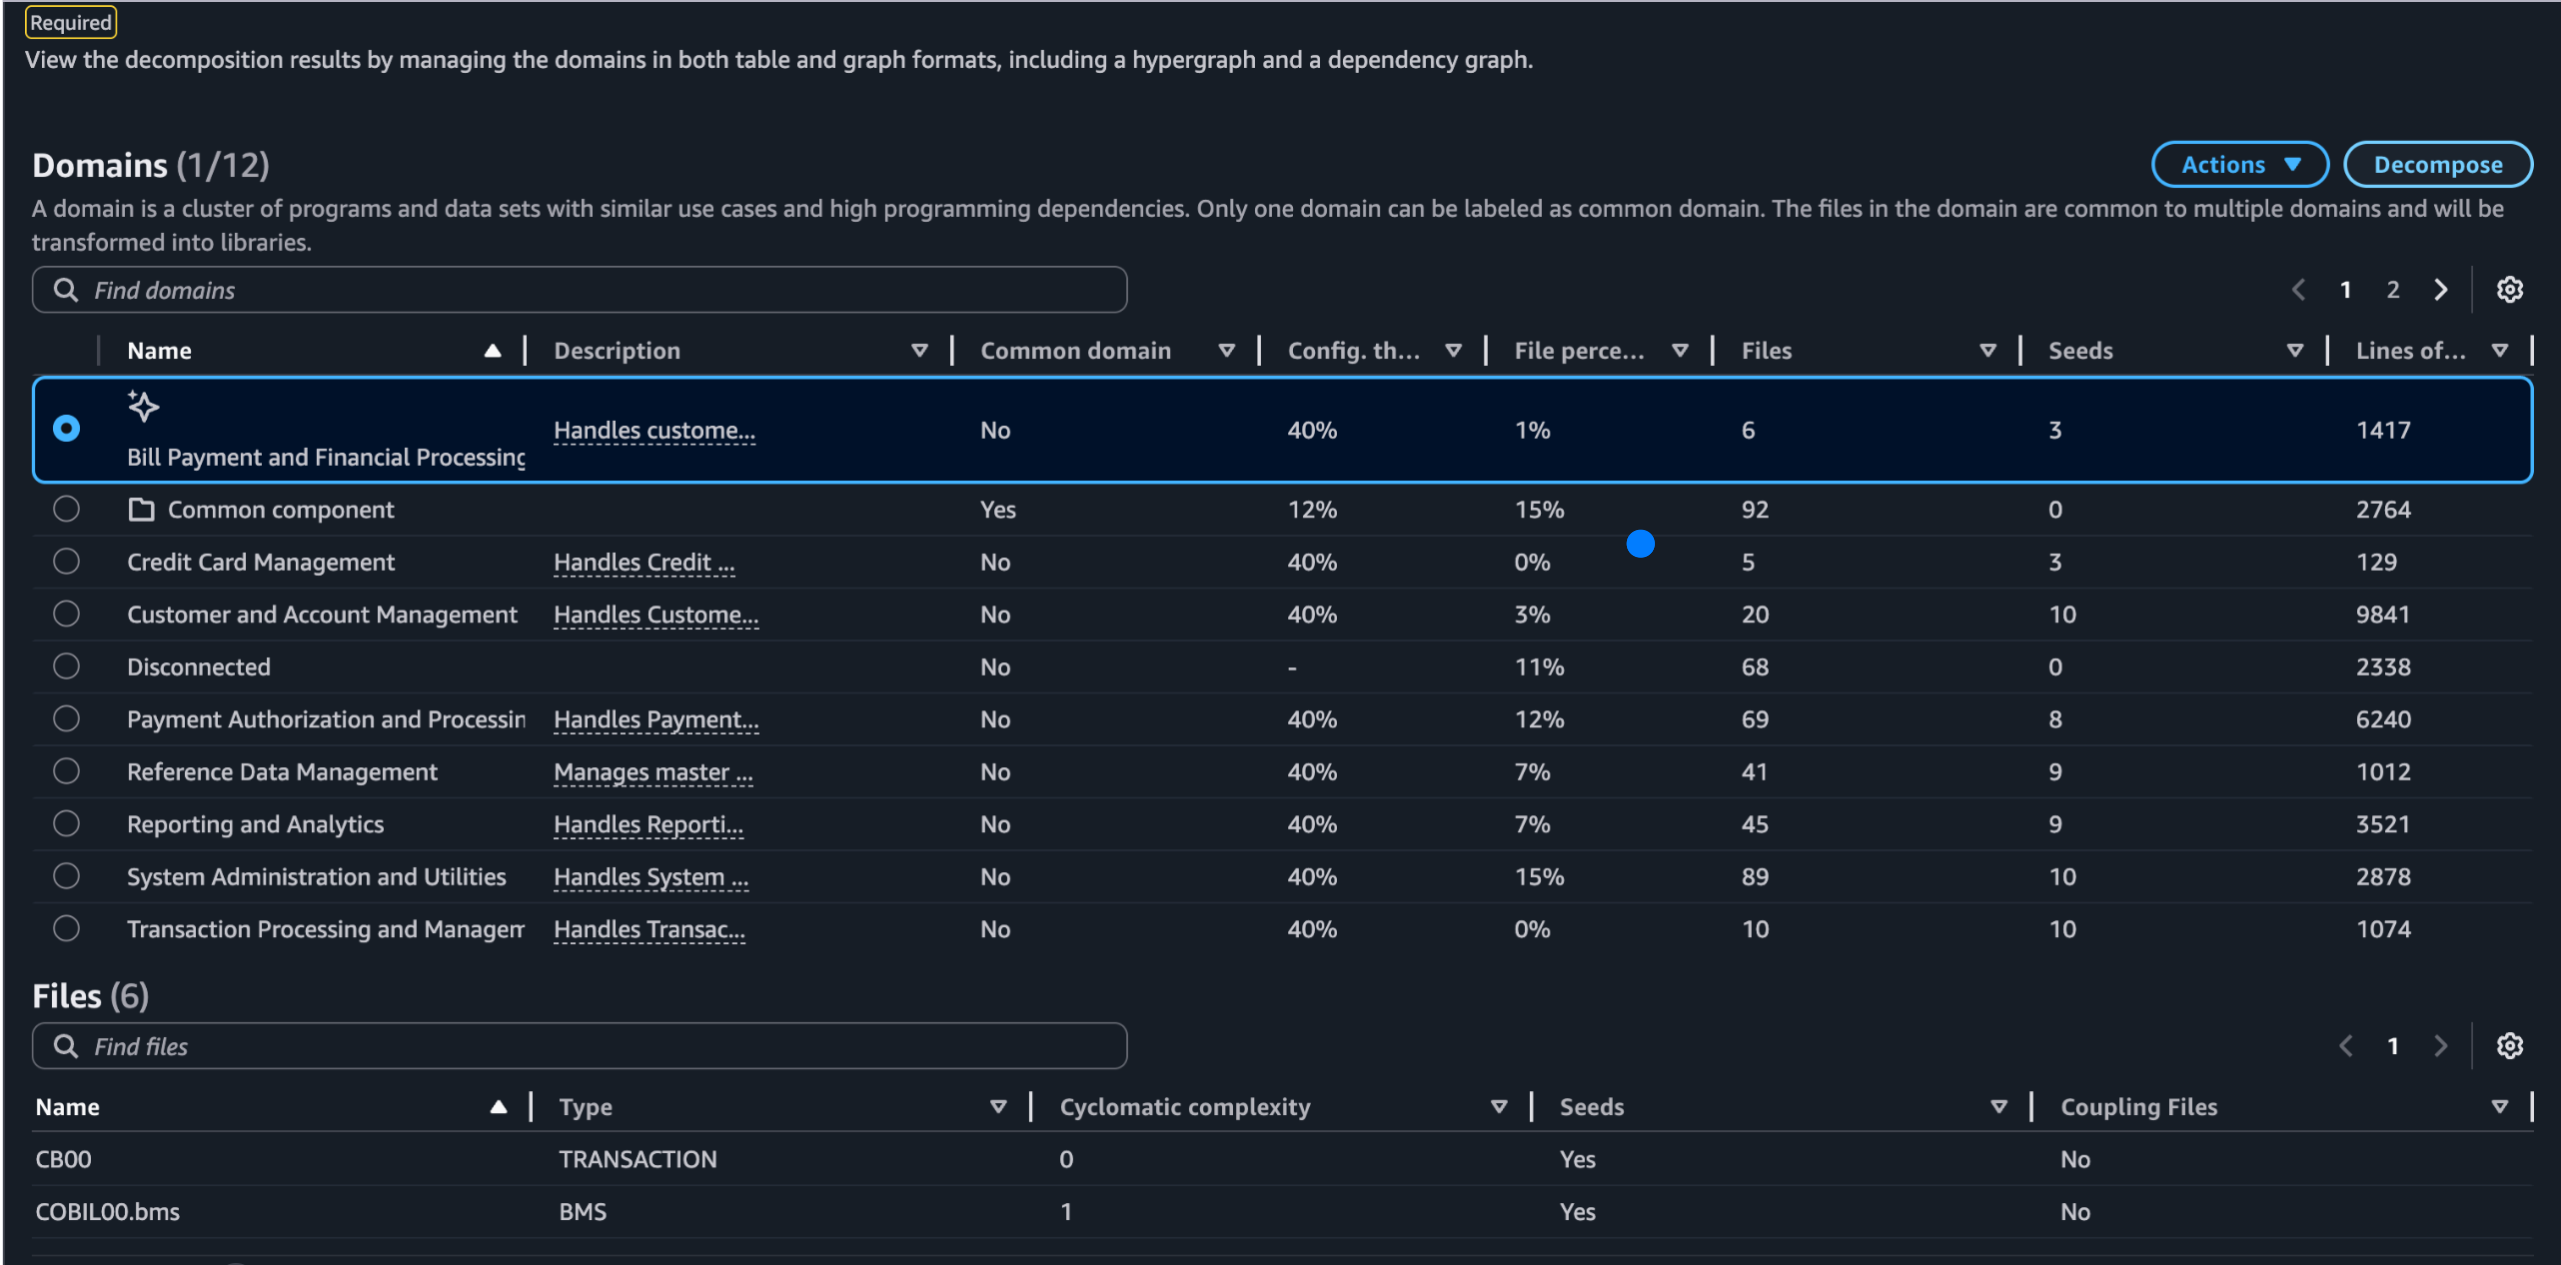This screenshot has width=2561, height=1265.
Task: Open files table settings gear
Action: point(2508,1046)
